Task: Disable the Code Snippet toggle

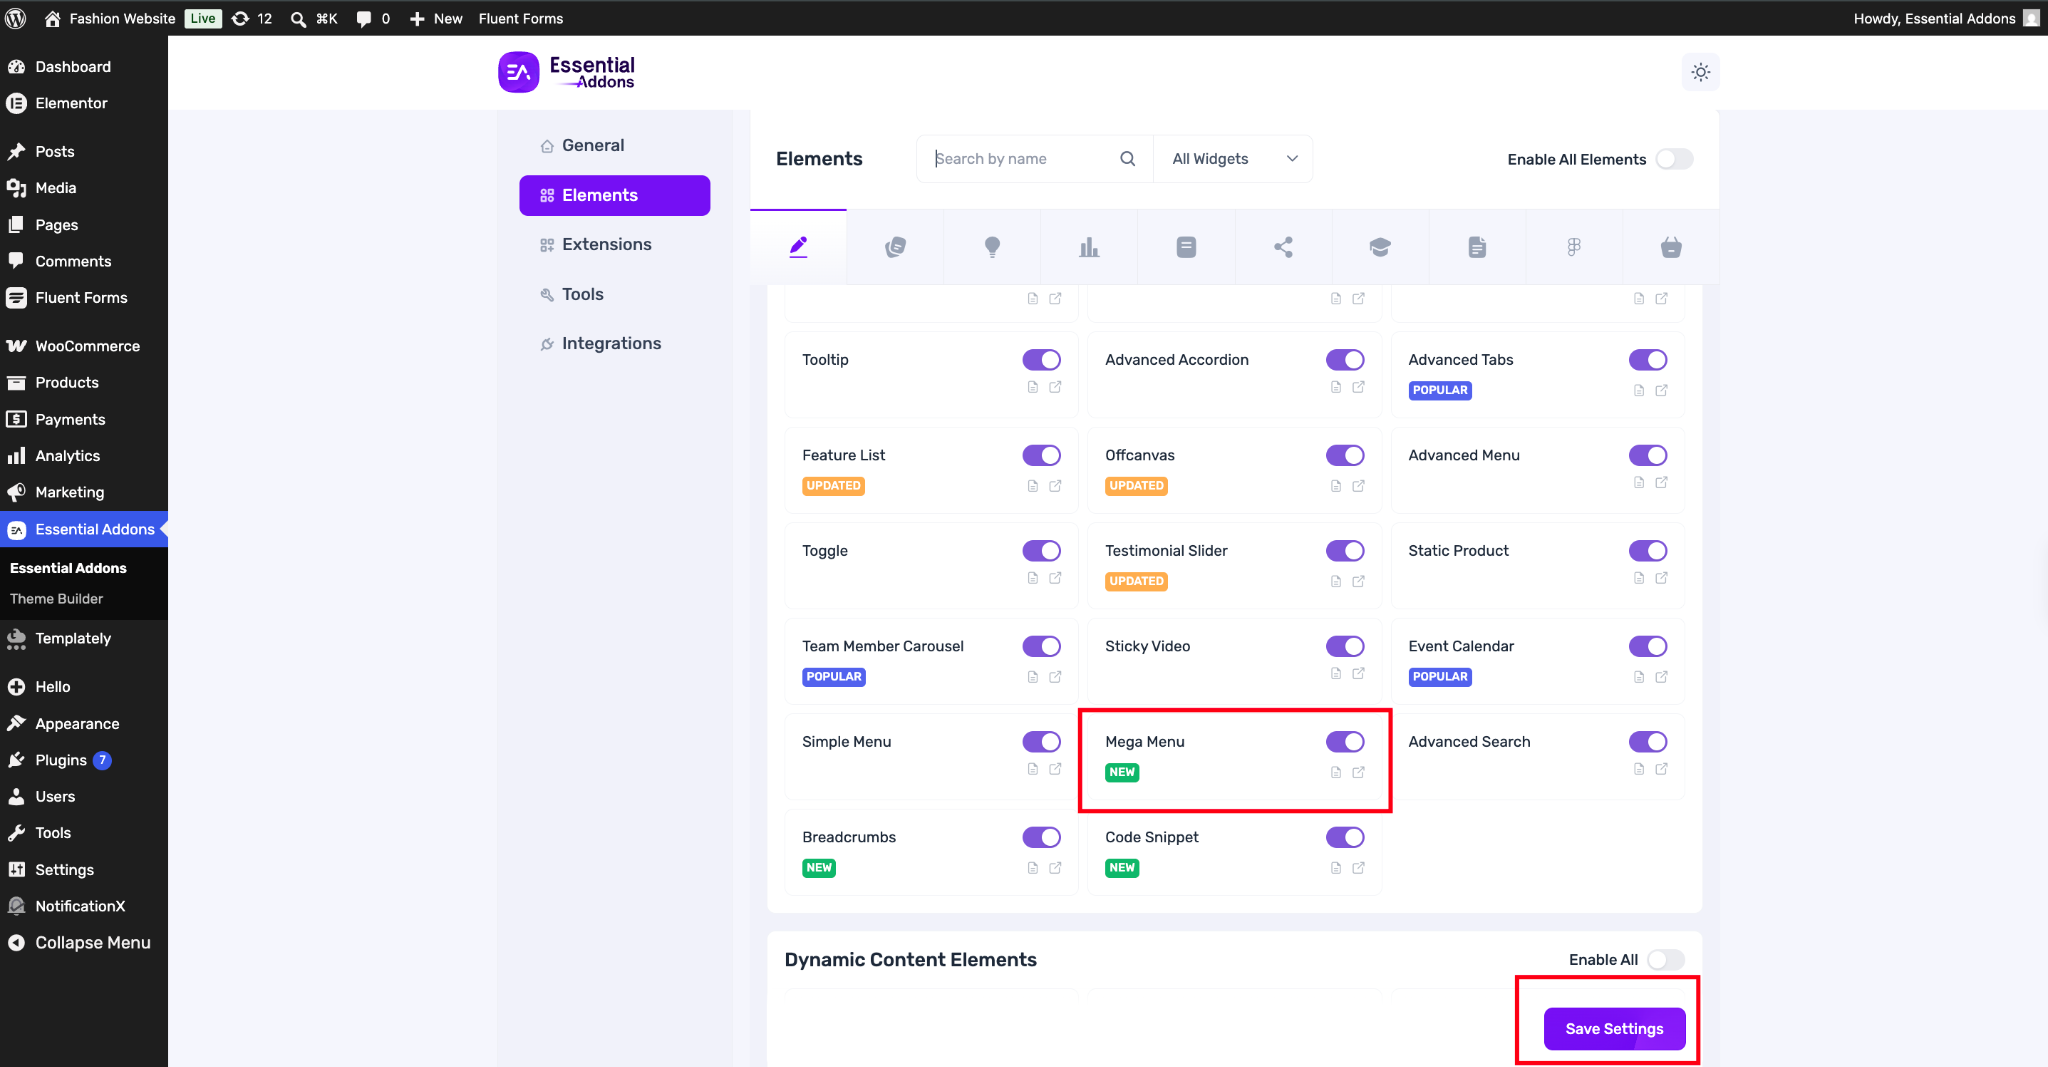Action: tap(1345, 837)
